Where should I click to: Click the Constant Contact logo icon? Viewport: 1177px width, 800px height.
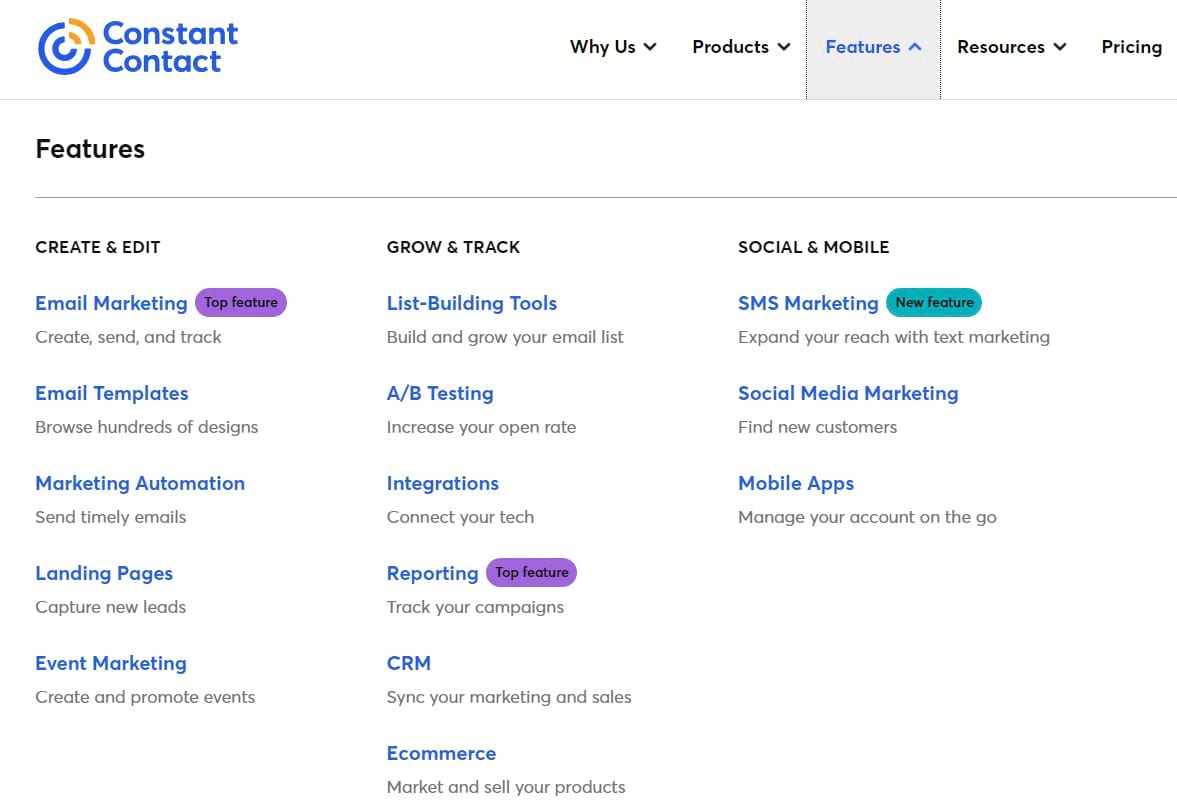[x=66, y=47]
